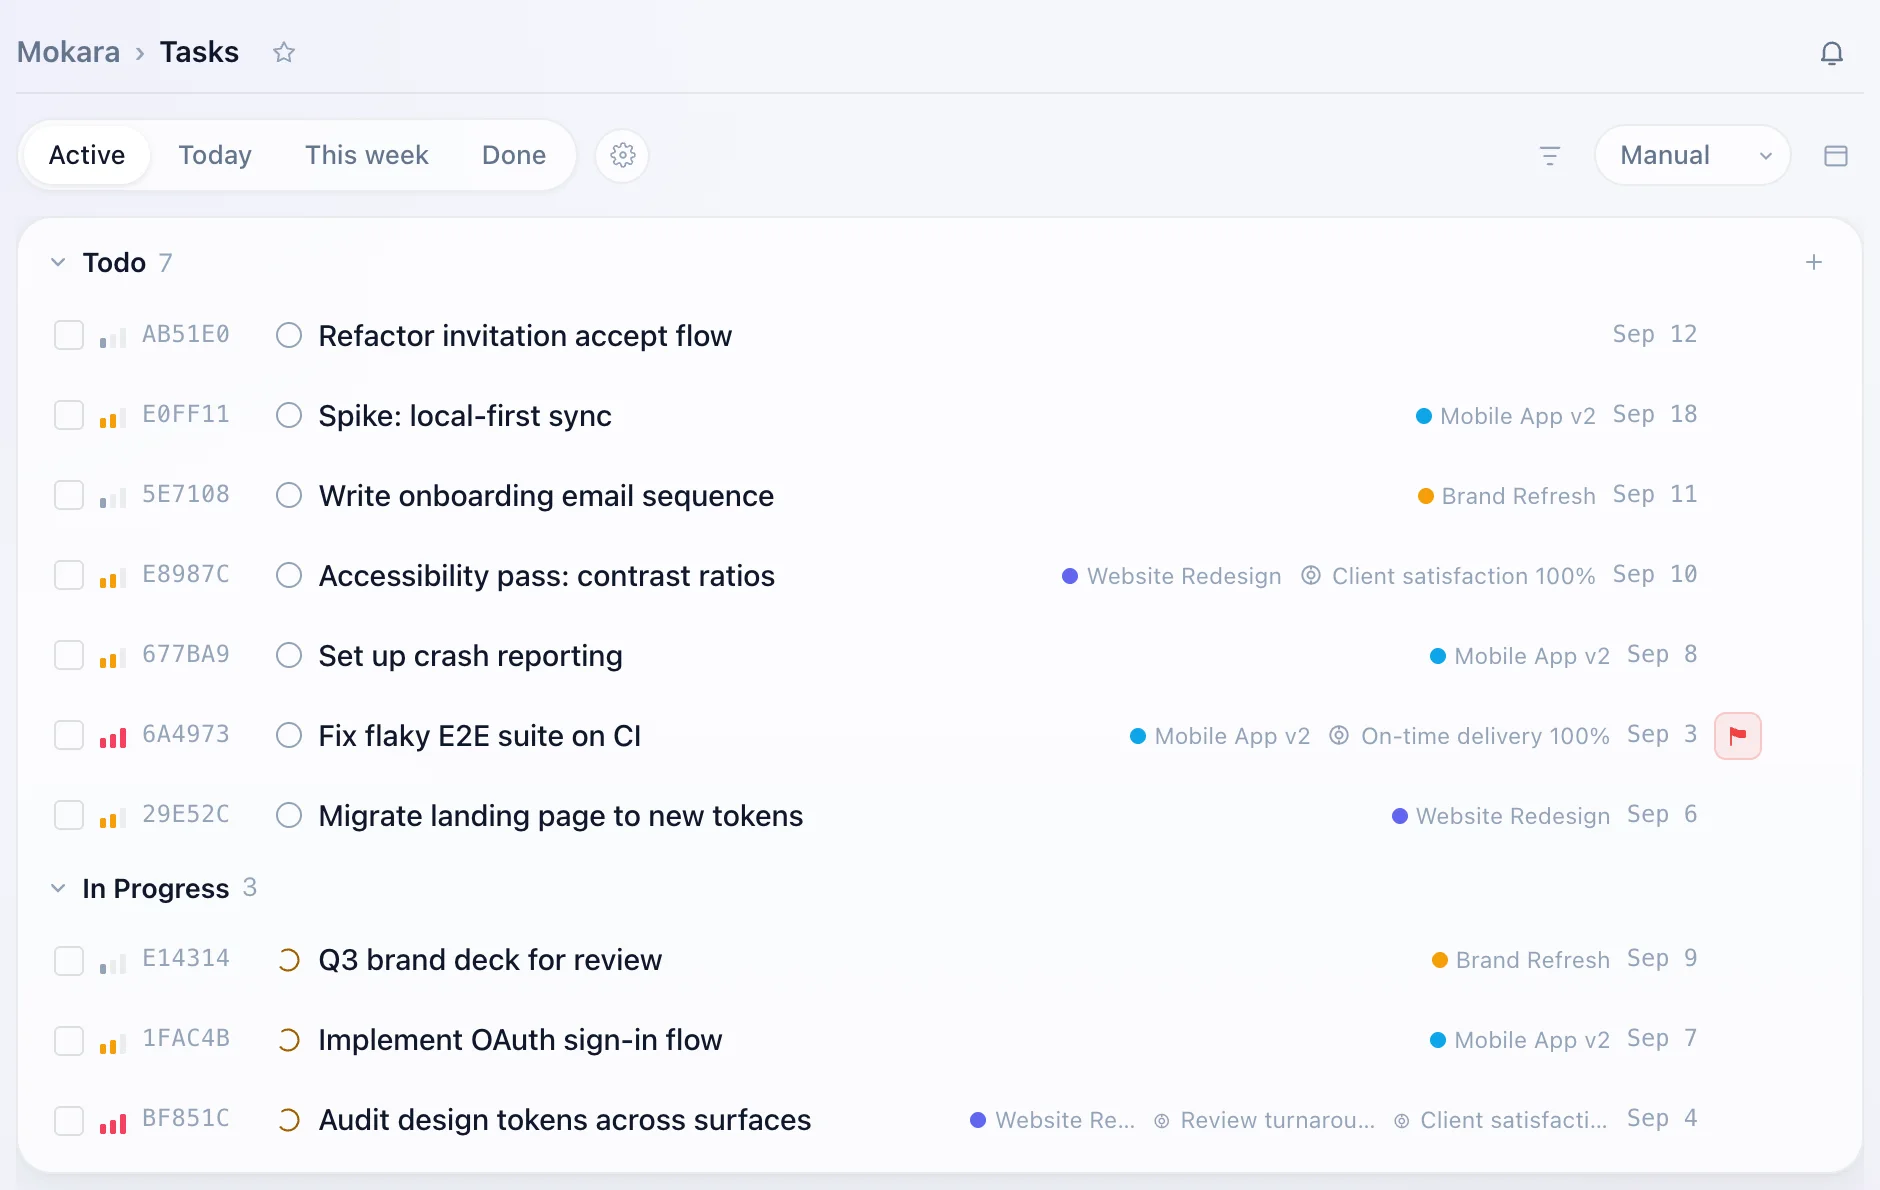Click status circle for Set up crash reporting
This screenshot has height=1190, width=1880.
tap(289, 655)
